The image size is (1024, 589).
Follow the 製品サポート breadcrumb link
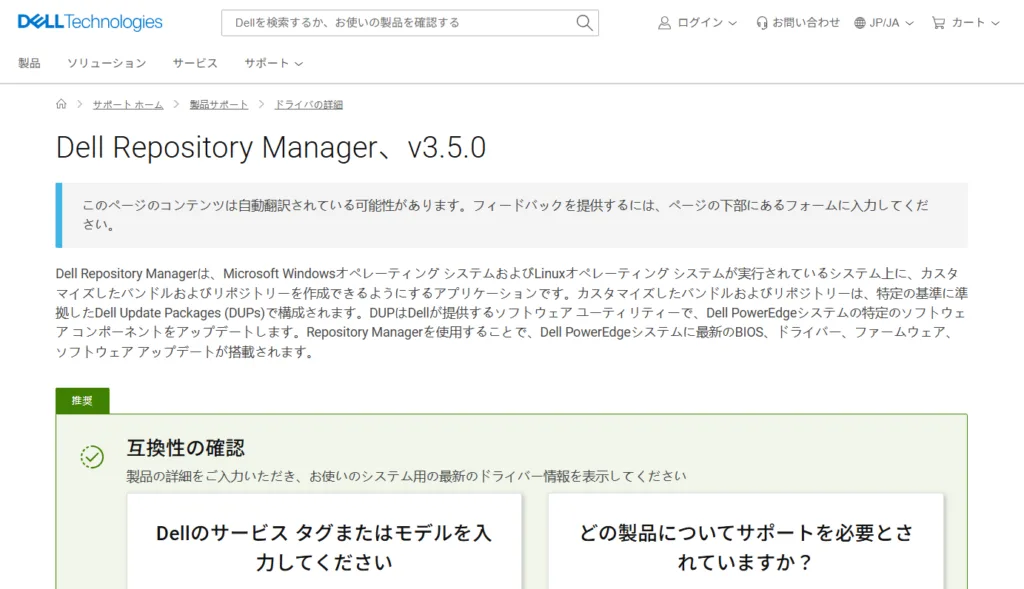pos(219,105)
